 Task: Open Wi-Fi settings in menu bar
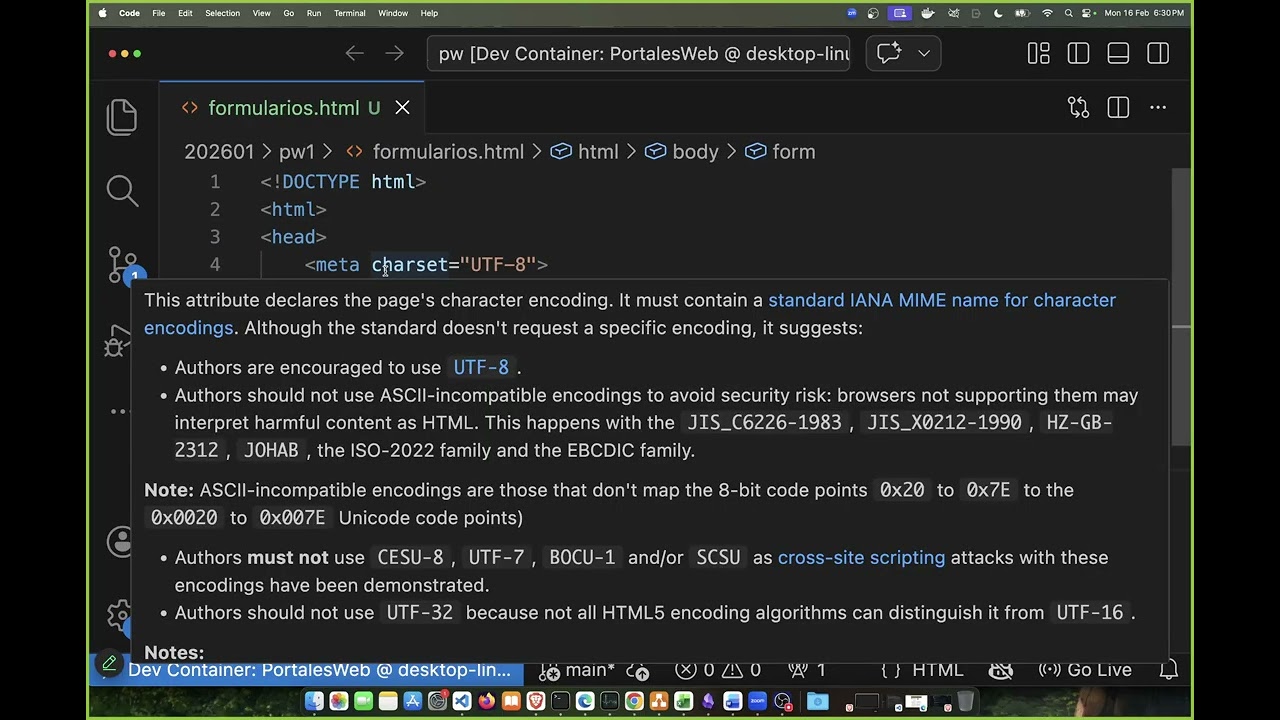pos(1047,13)
